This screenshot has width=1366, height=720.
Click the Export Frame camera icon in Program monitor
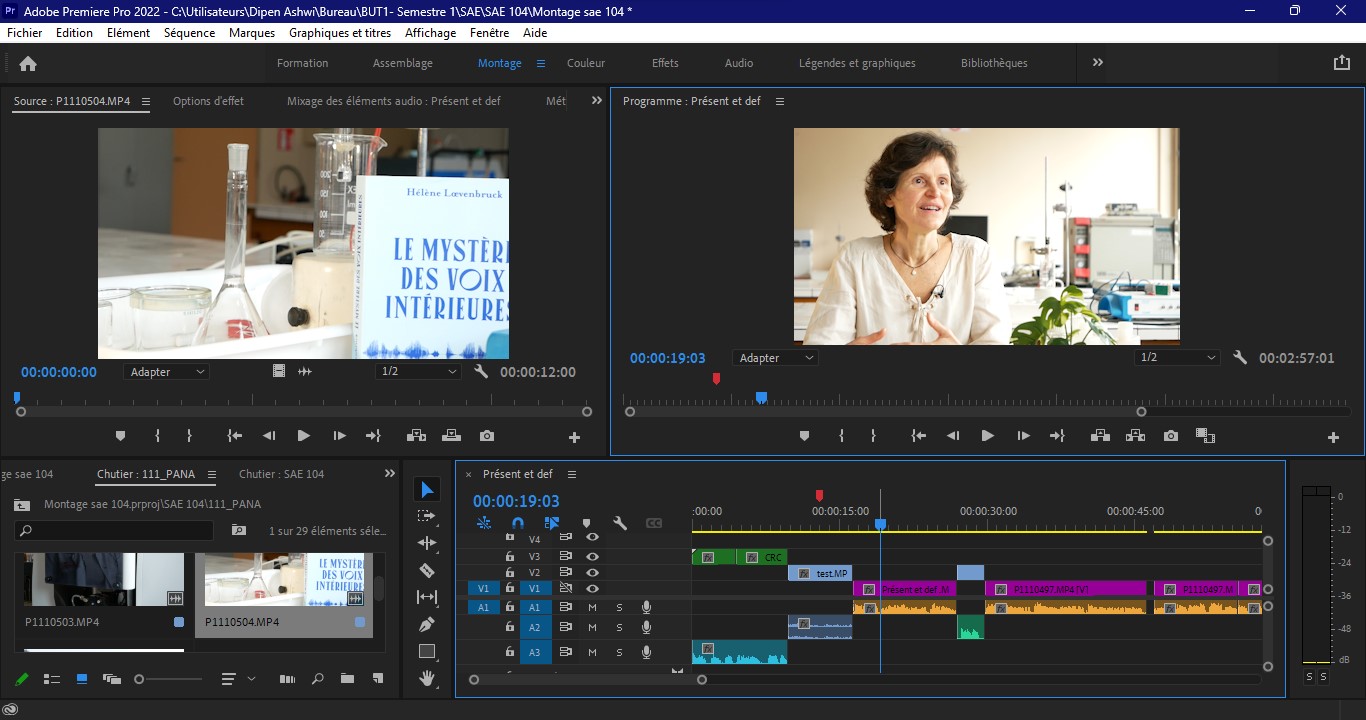click(1170, 436)
